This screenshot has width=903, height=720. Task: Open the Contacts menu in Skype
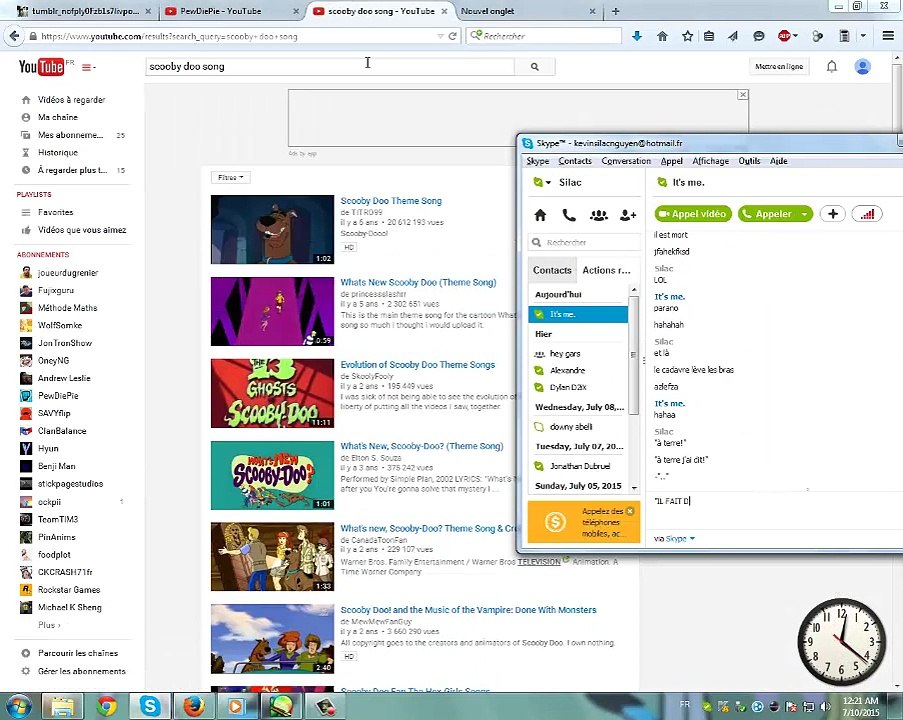click(575, 161)
